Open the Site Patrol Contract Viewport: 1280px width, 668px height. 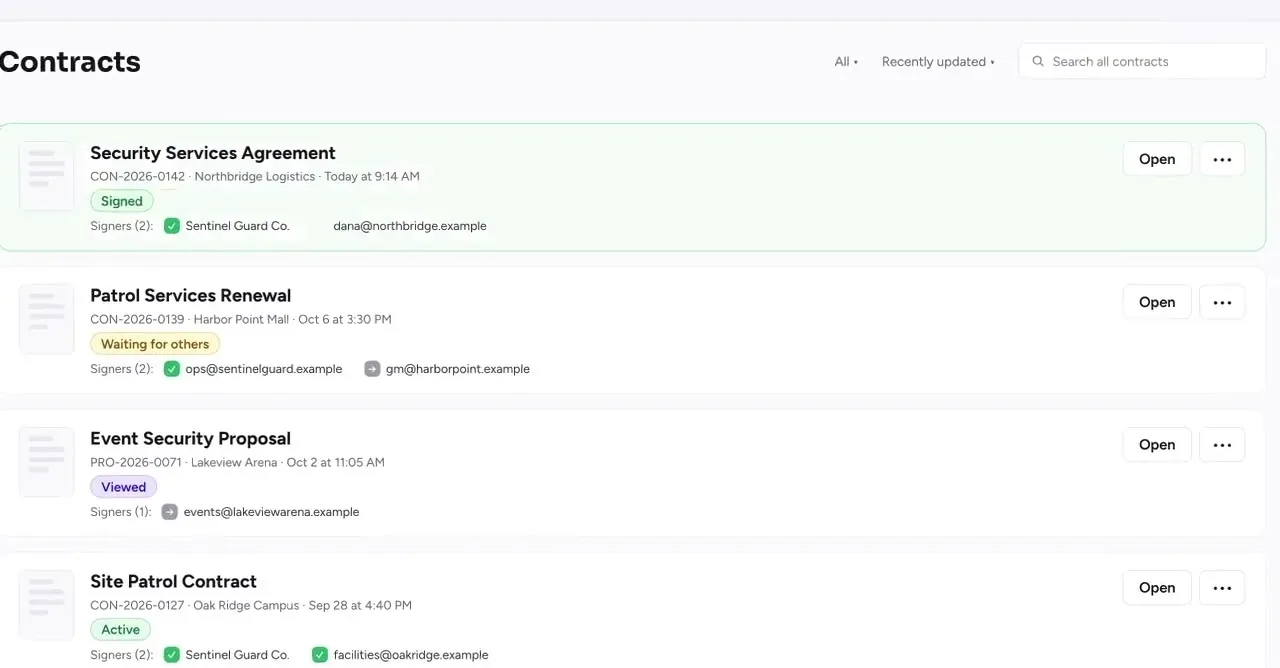pos(1157,588)
